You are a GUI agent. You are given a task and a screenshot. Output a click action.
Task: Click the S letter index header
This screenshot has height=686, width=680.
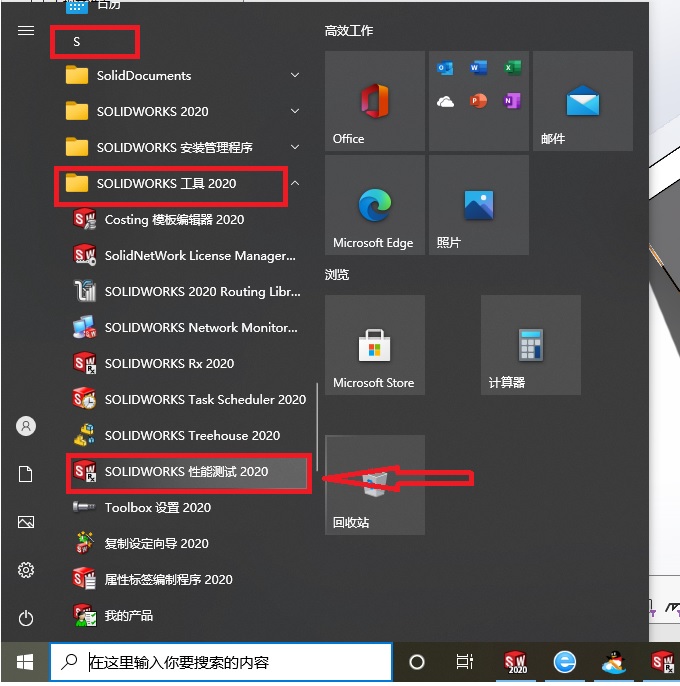click(x=77, y=42)
